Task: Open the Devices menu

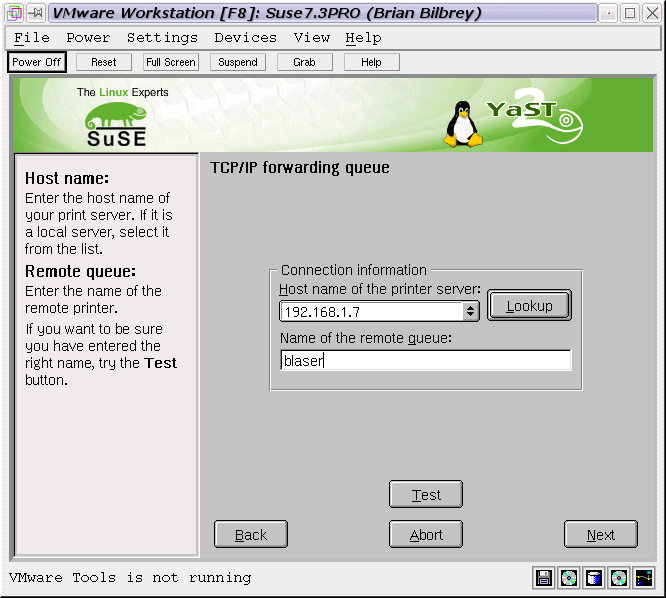Action: coord(245,38)
